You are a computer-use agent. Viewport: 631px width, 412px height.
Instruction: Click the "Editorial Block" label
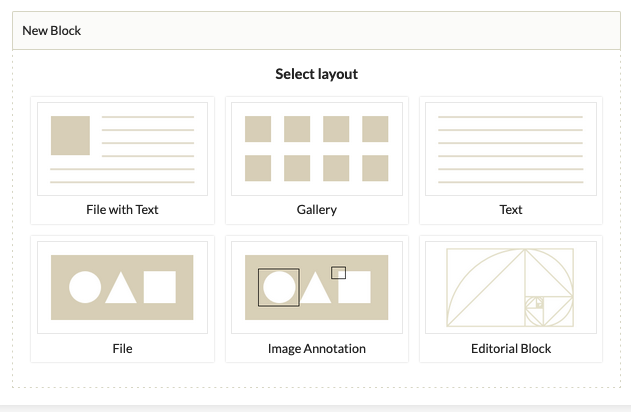(x=511, y=348)
